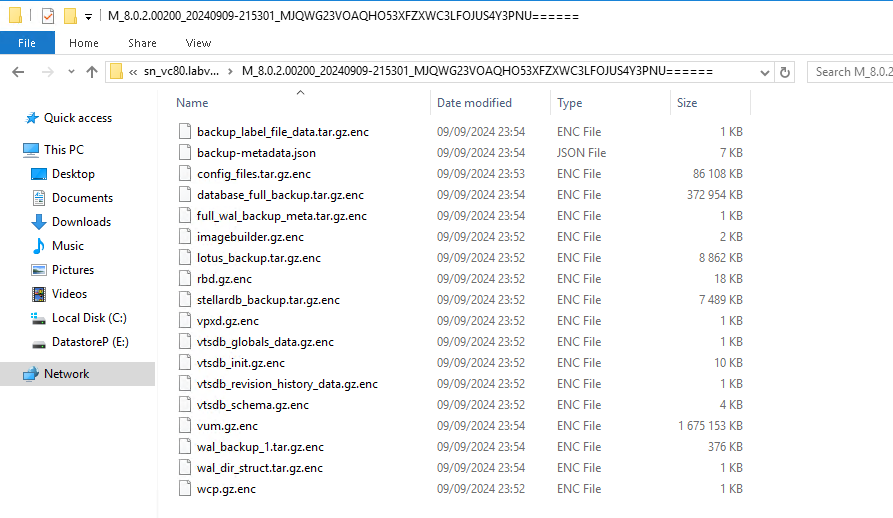Screen dimensions: 893x518
Task: Open Videos in the navigation pane
Action: click(x=69, y=294)
